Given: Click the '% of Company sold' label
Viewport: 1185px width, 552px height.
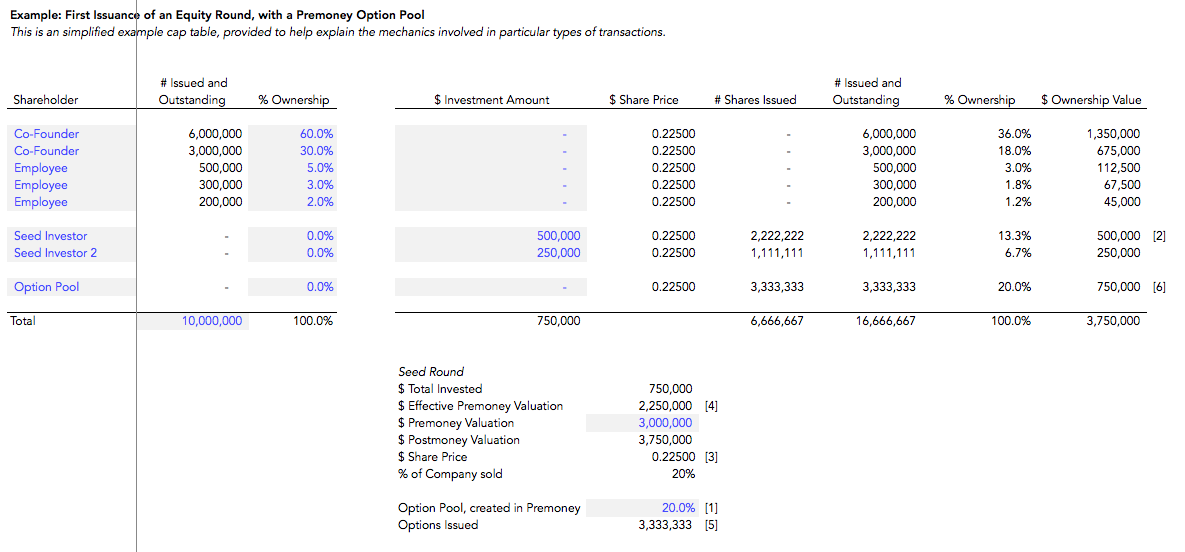Looking at the screenshot, I should click(450, 474).
